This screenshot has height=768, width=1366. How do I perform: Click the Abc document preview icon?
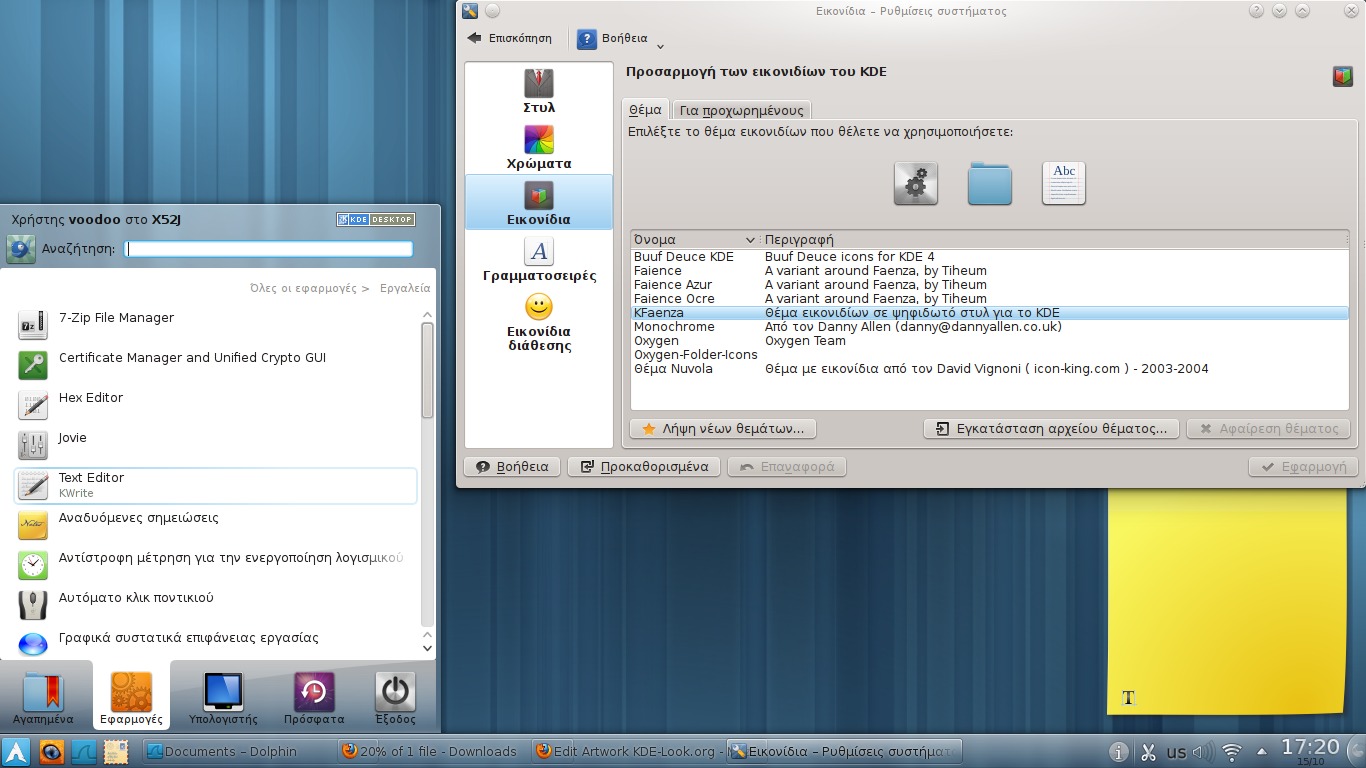tap(1064, 184)
